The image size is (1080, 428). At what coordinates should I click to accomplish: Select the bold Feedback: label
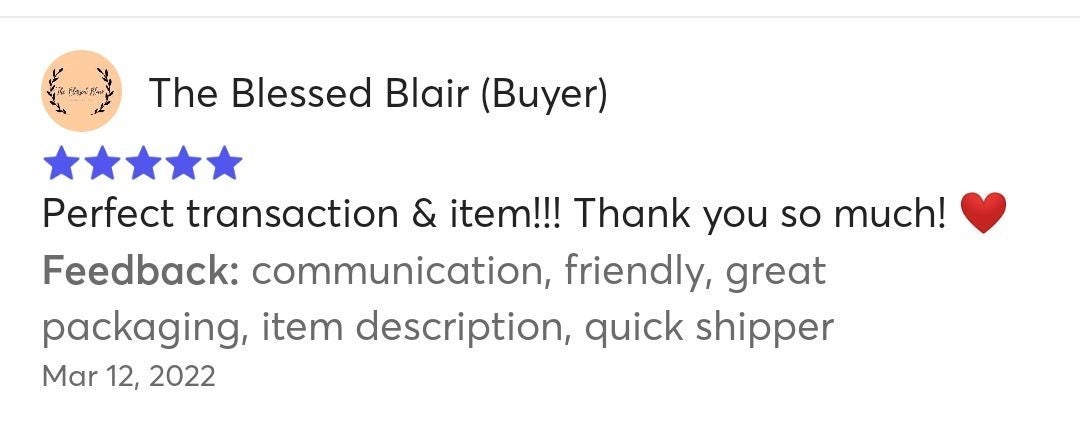[x=141, y=270]
